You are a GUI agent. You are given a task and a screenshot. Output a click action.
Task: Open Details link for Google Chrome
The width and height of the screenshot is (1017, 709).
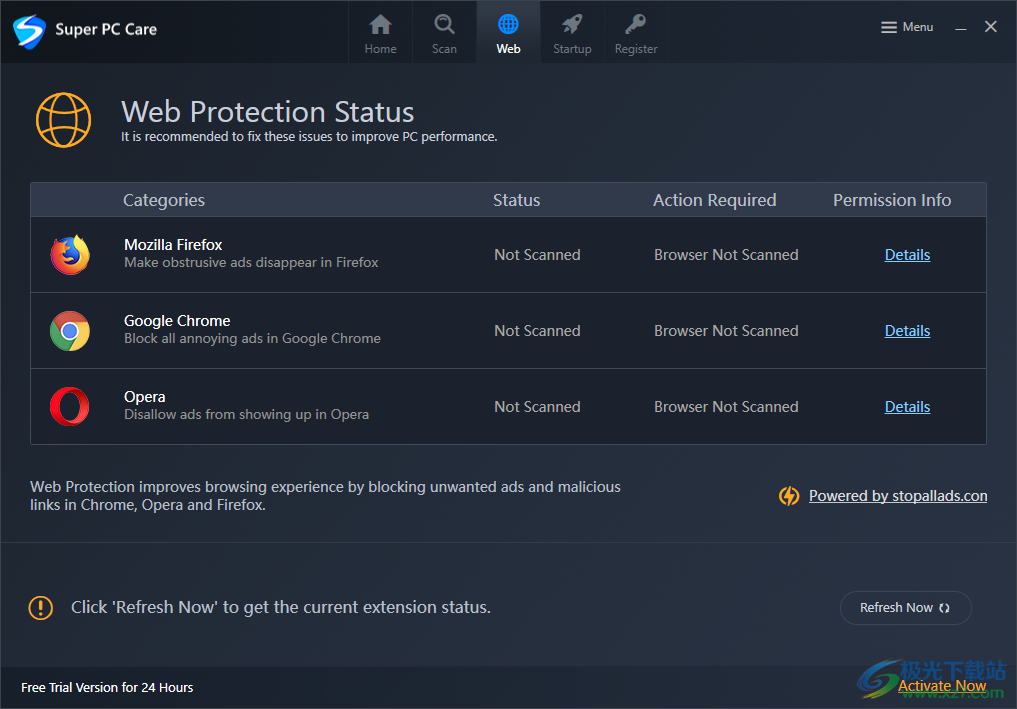pyautogui.click(x=907, y=331)
